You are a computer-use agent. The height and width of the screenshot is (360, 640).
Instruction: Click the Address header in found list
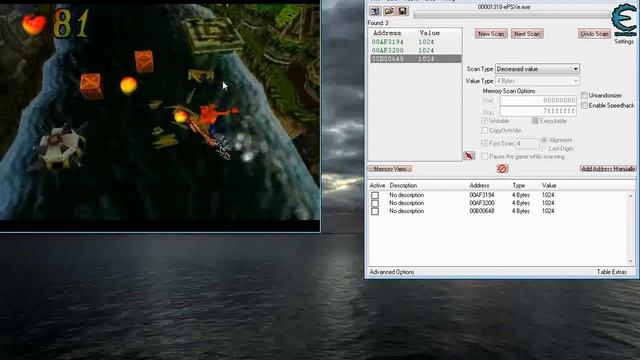coord(387,33)
